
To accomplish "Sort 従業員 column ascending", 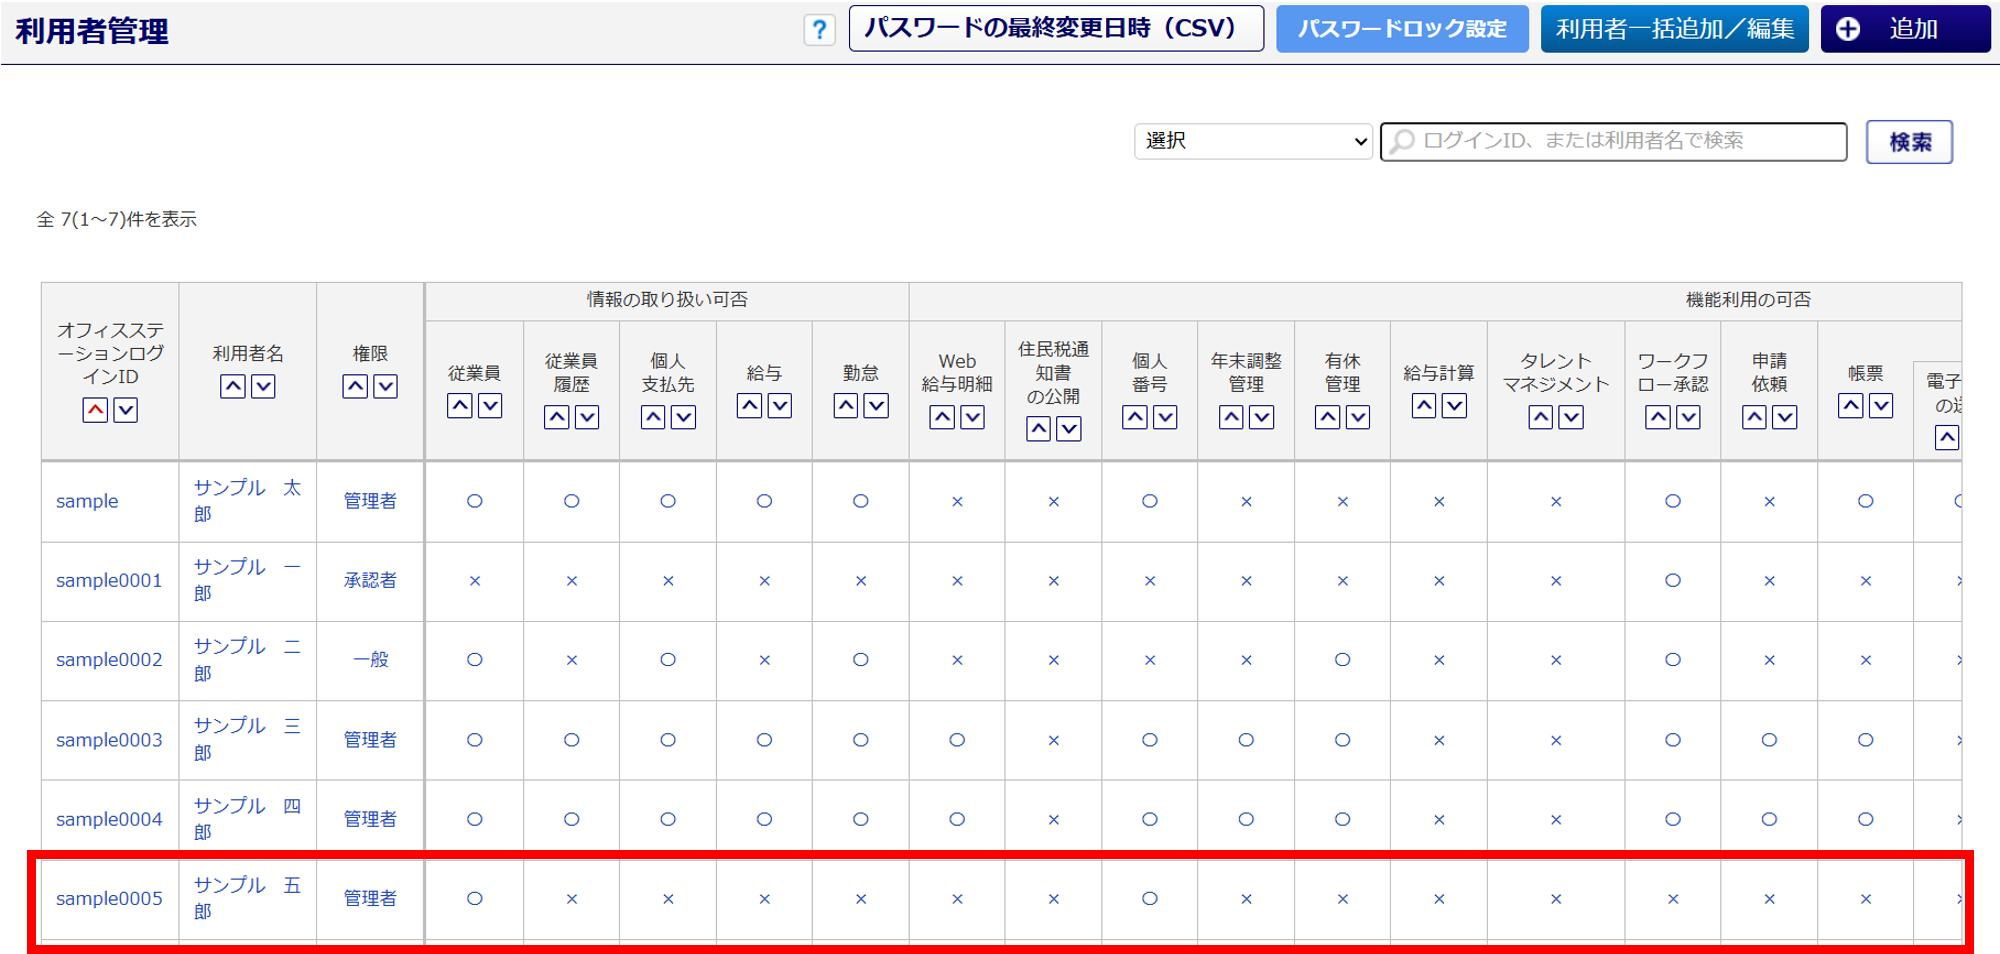I will [460, 406].
